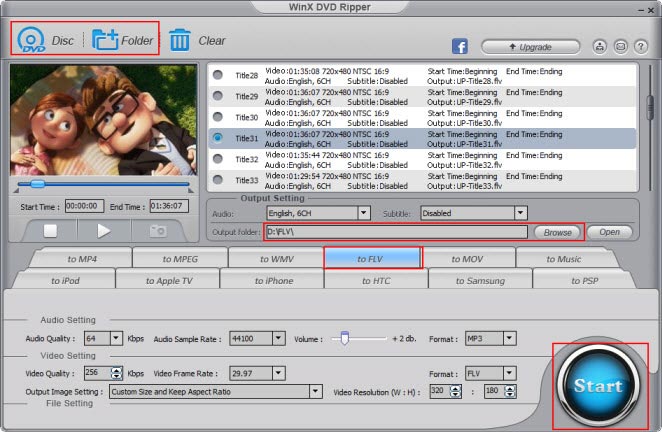Select the Title32 radio button
This screenshot has height=432, width=662.
pos(217,159)
